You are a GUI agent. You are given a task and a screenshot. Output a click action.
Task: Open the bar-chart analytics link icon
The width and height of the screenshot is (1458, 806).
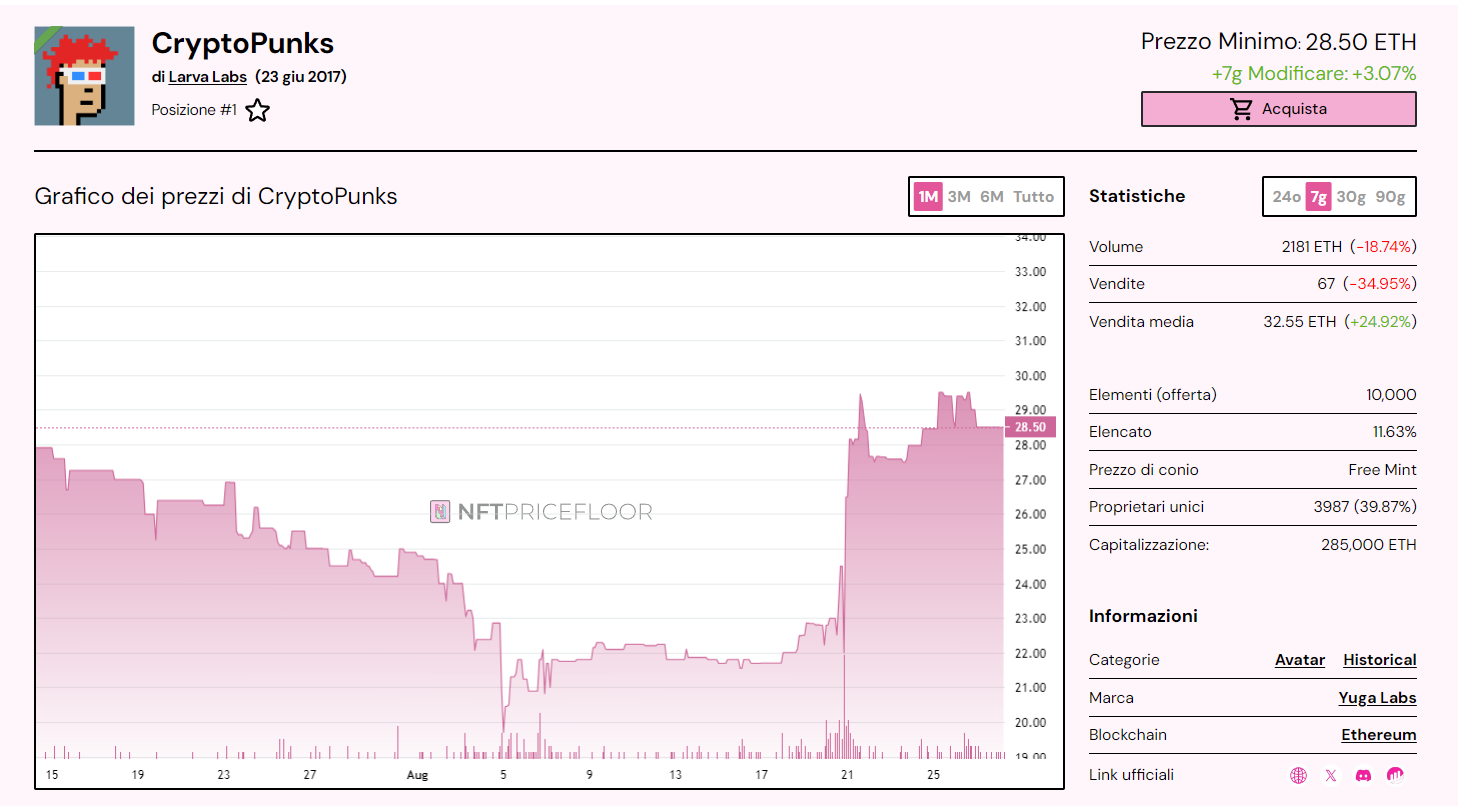(x=1395, y=775)
